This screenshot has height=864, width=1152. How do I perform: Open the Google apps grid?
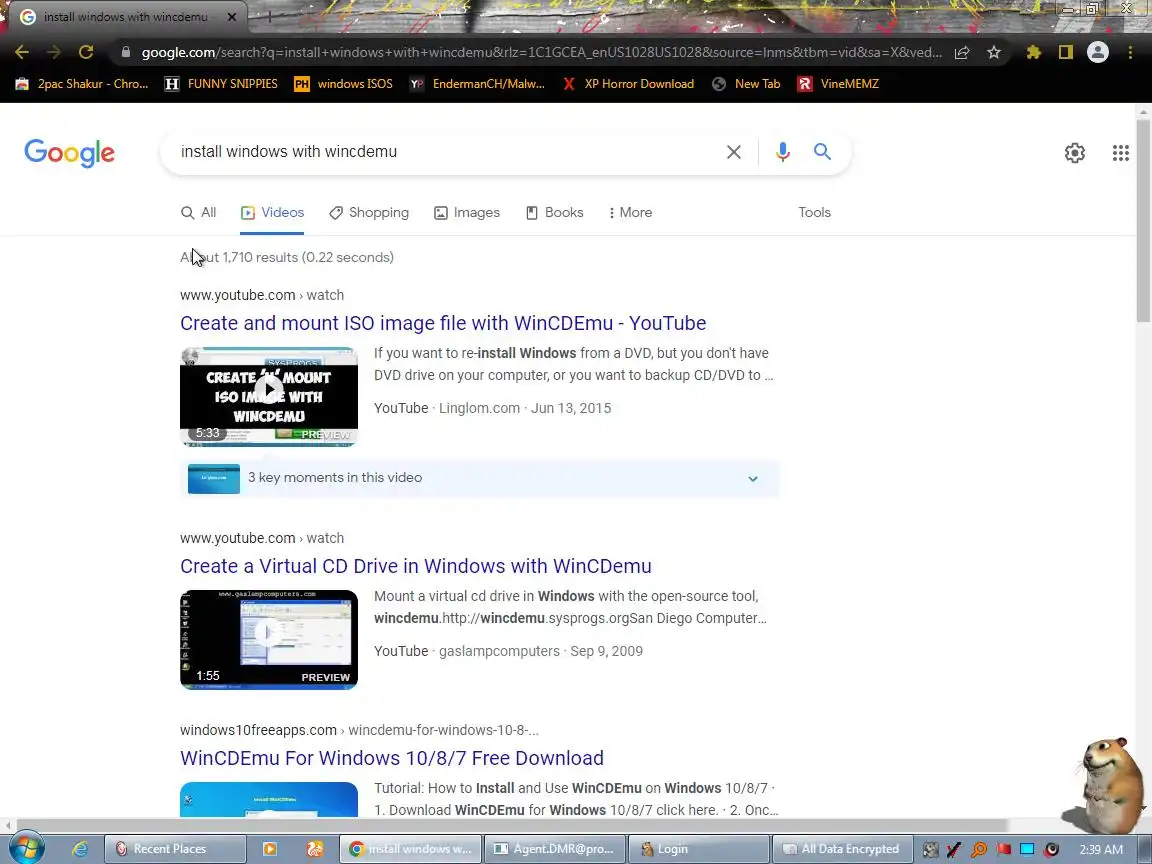coord(1120,153)
